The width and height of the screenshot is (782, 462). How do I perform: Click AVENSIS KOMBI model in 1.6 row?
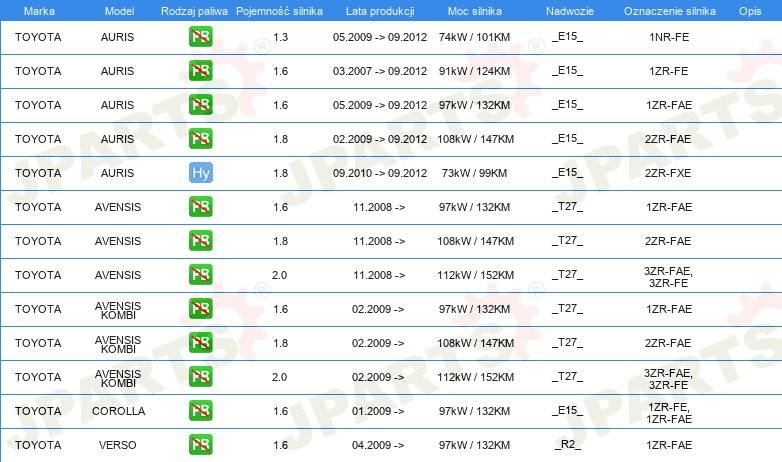(x=118, y=310)
